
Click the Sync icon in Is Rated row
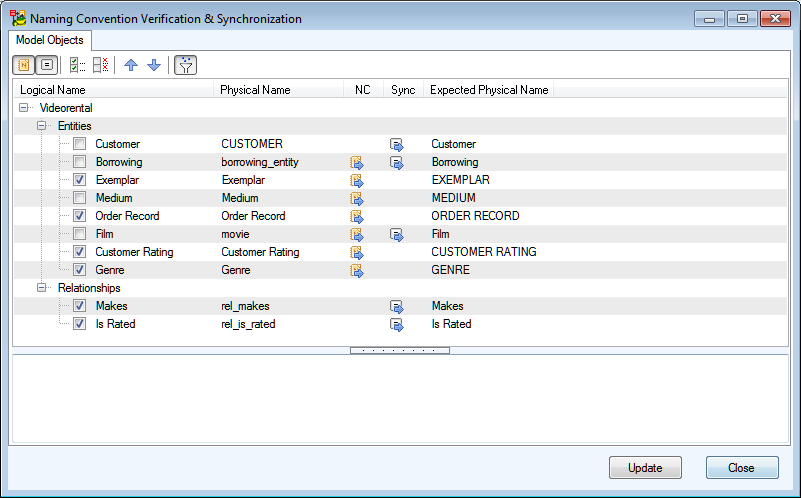tap(396, 325)
